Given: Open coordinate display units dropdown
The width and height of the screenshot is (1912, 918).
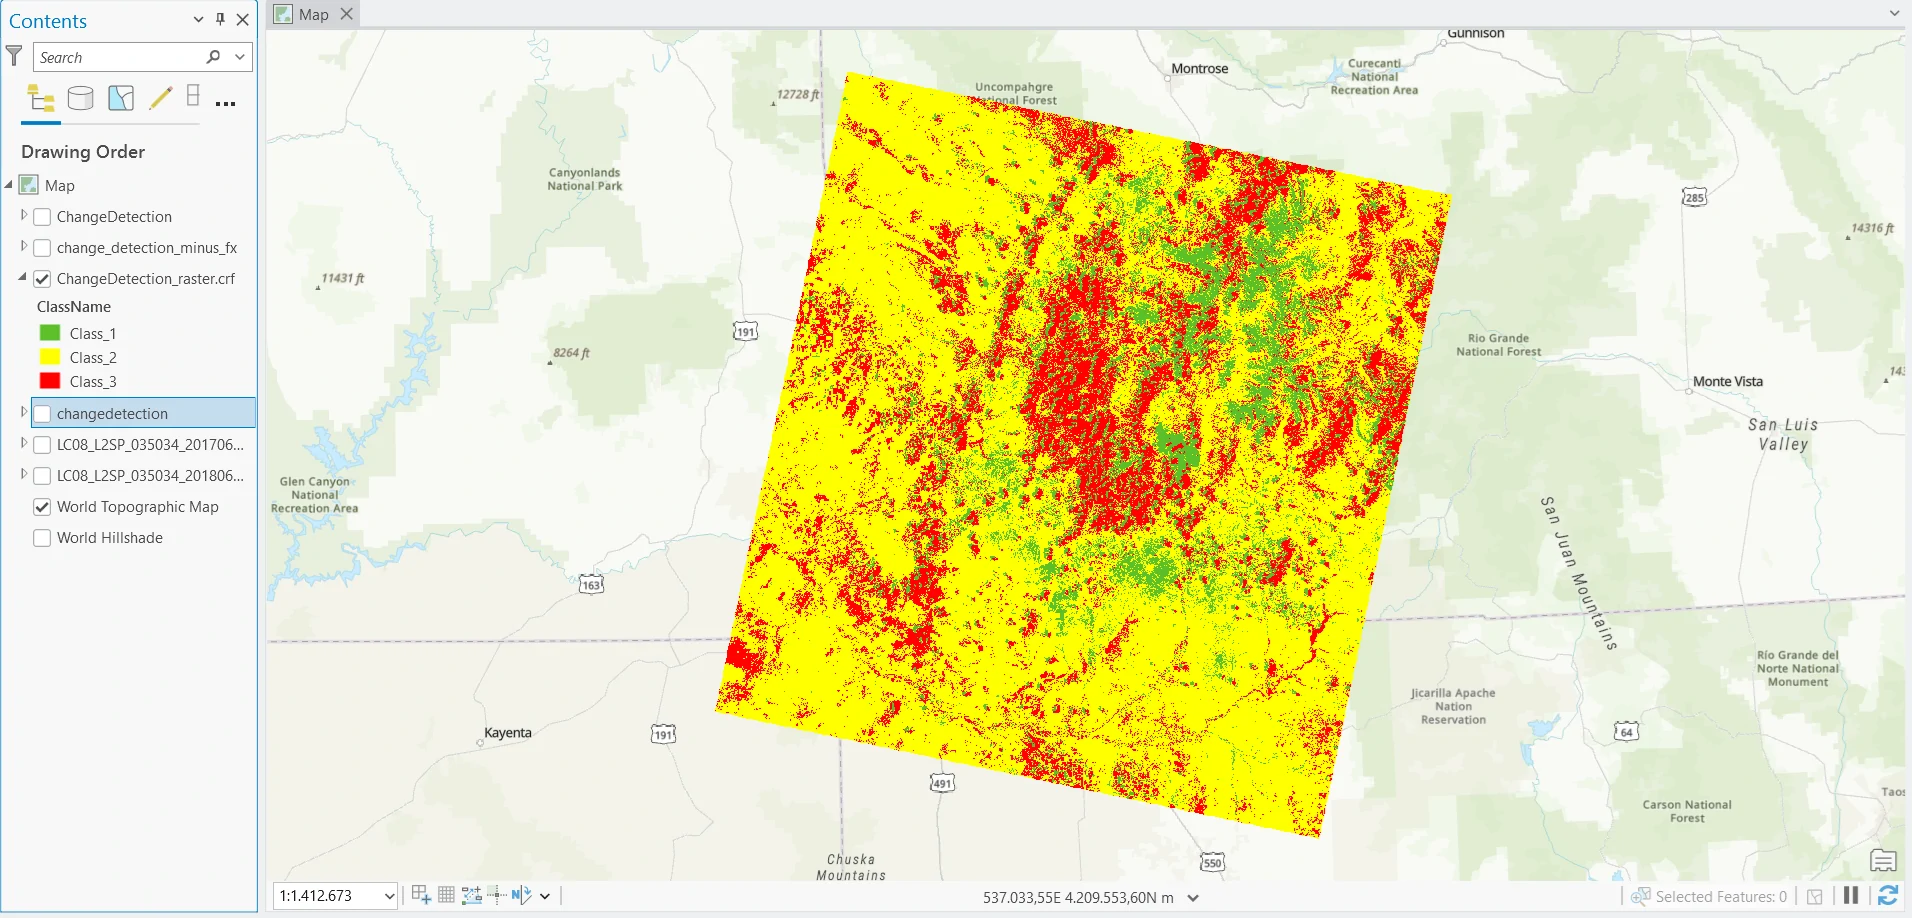Looking at the screenshot, I should pos(1193,898).
